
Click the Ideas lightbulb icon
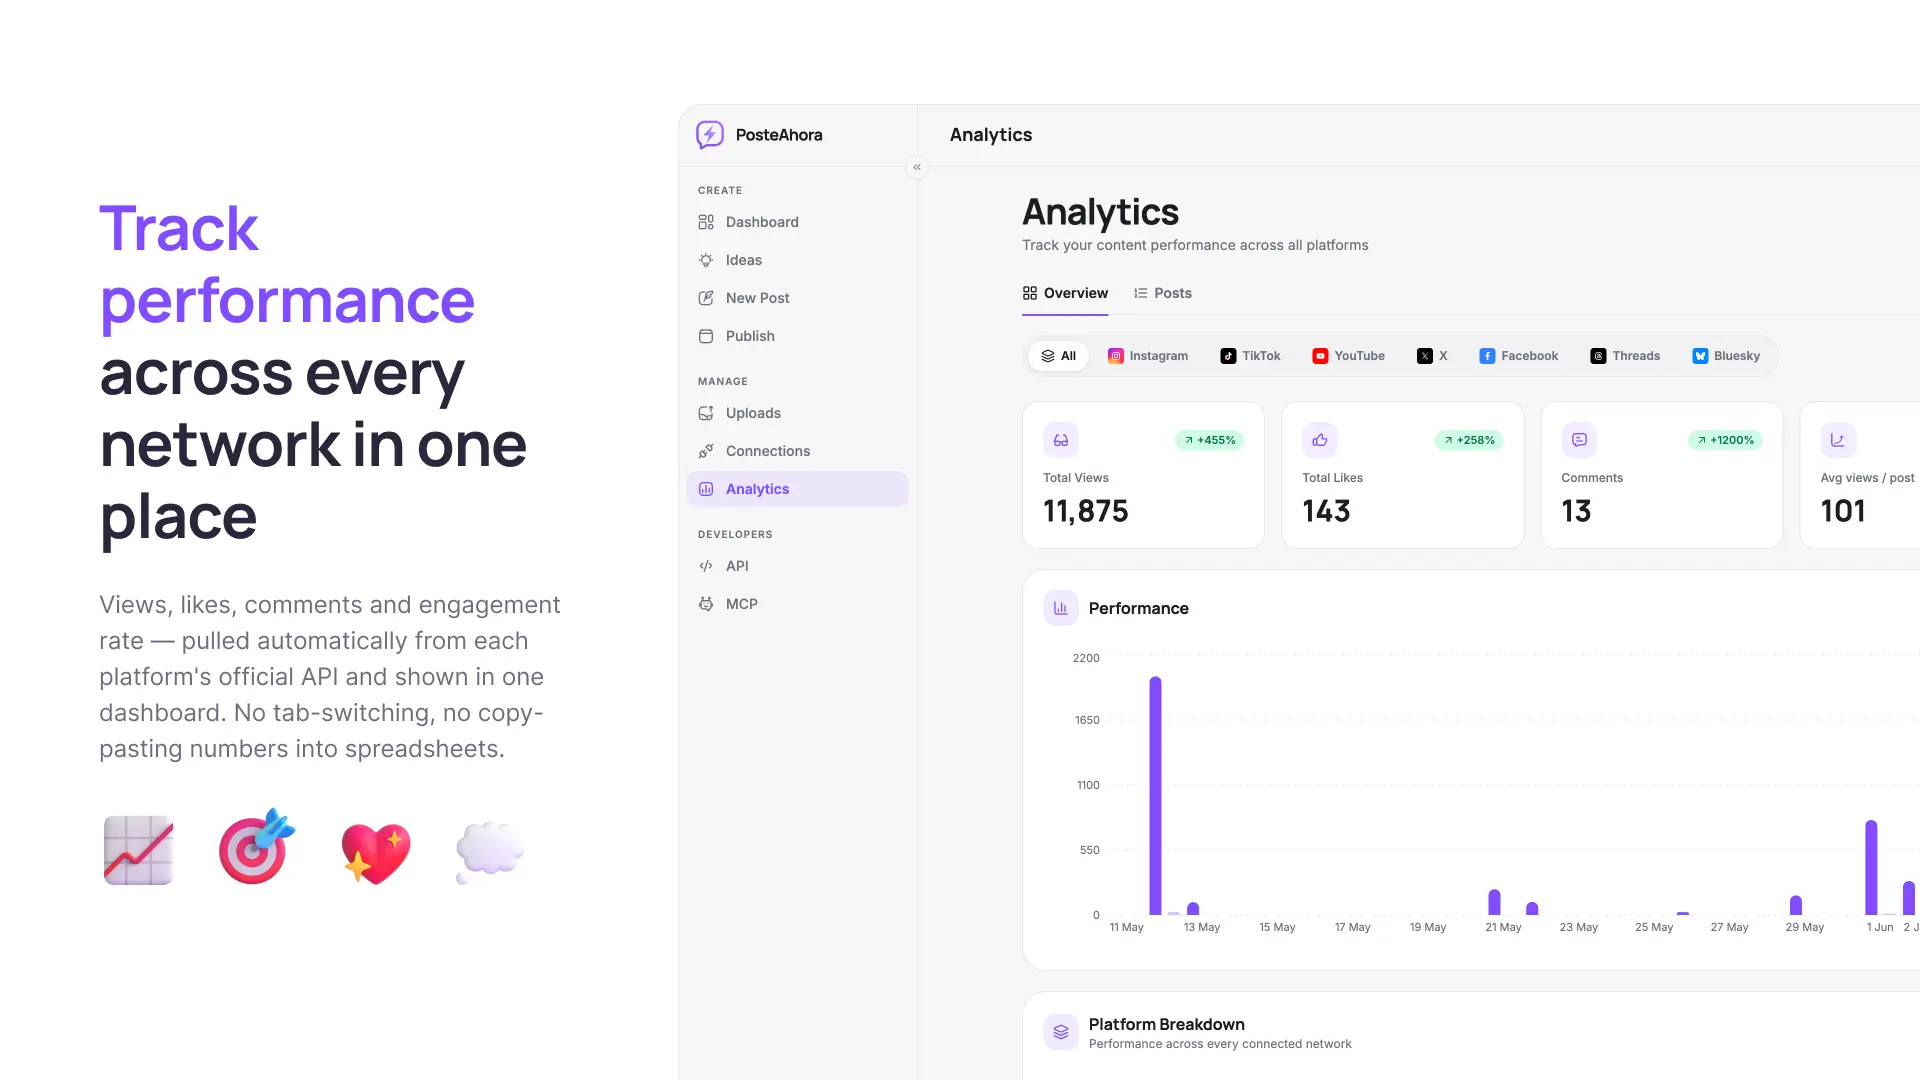706,260
